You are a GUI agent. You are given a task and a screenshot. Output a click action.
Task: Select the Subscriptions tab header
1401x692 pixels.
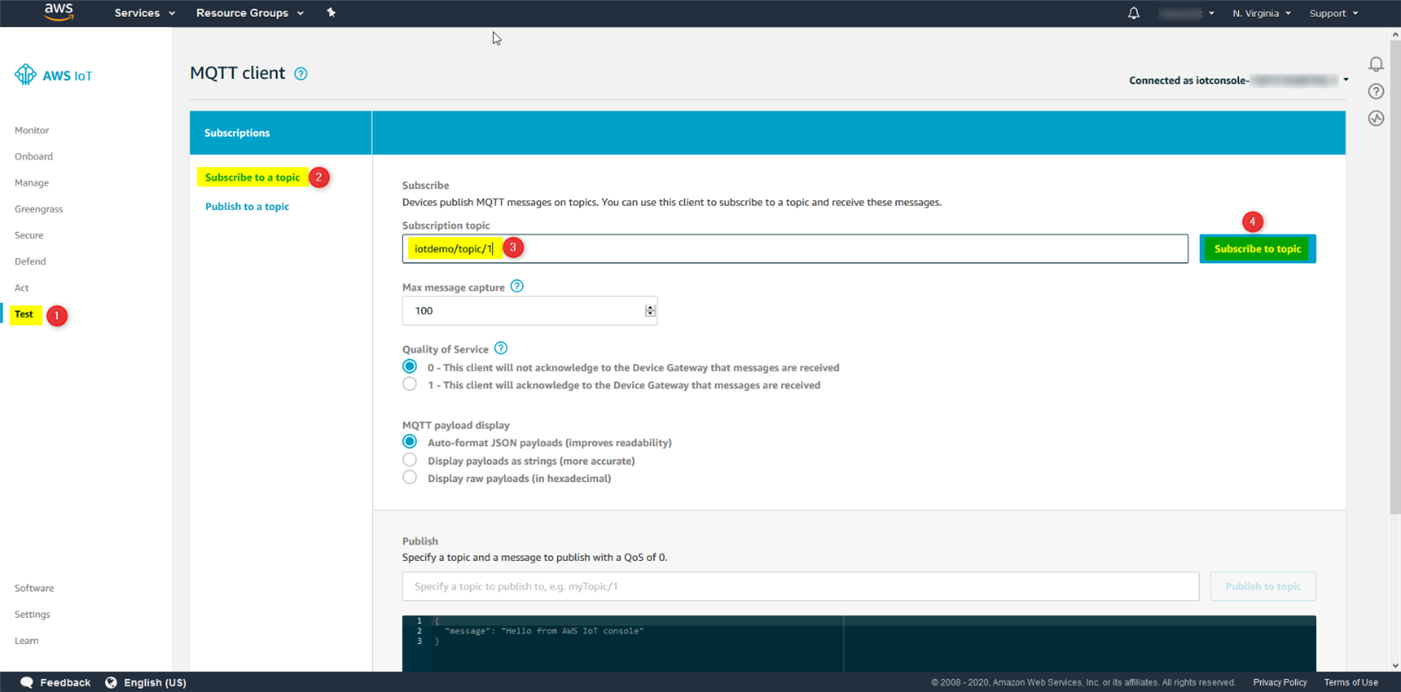click(281, 133)
